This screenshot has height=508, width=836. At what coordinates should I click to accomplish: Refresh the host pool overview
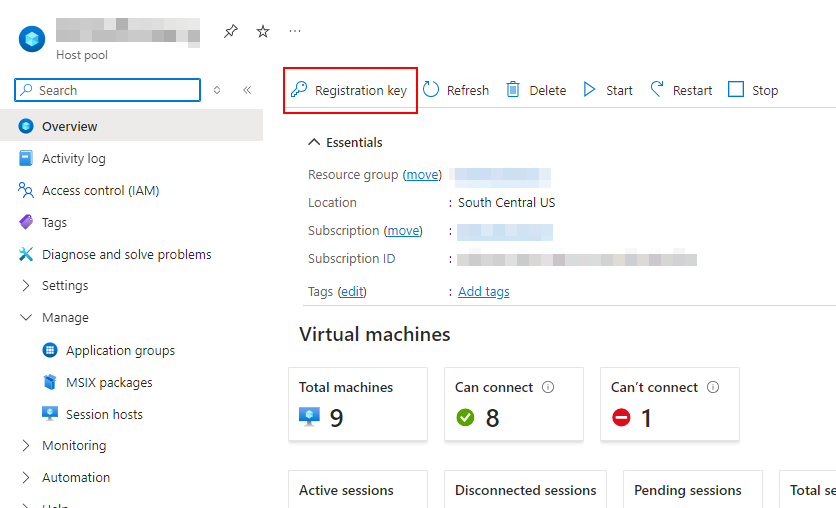click(456, 90)
